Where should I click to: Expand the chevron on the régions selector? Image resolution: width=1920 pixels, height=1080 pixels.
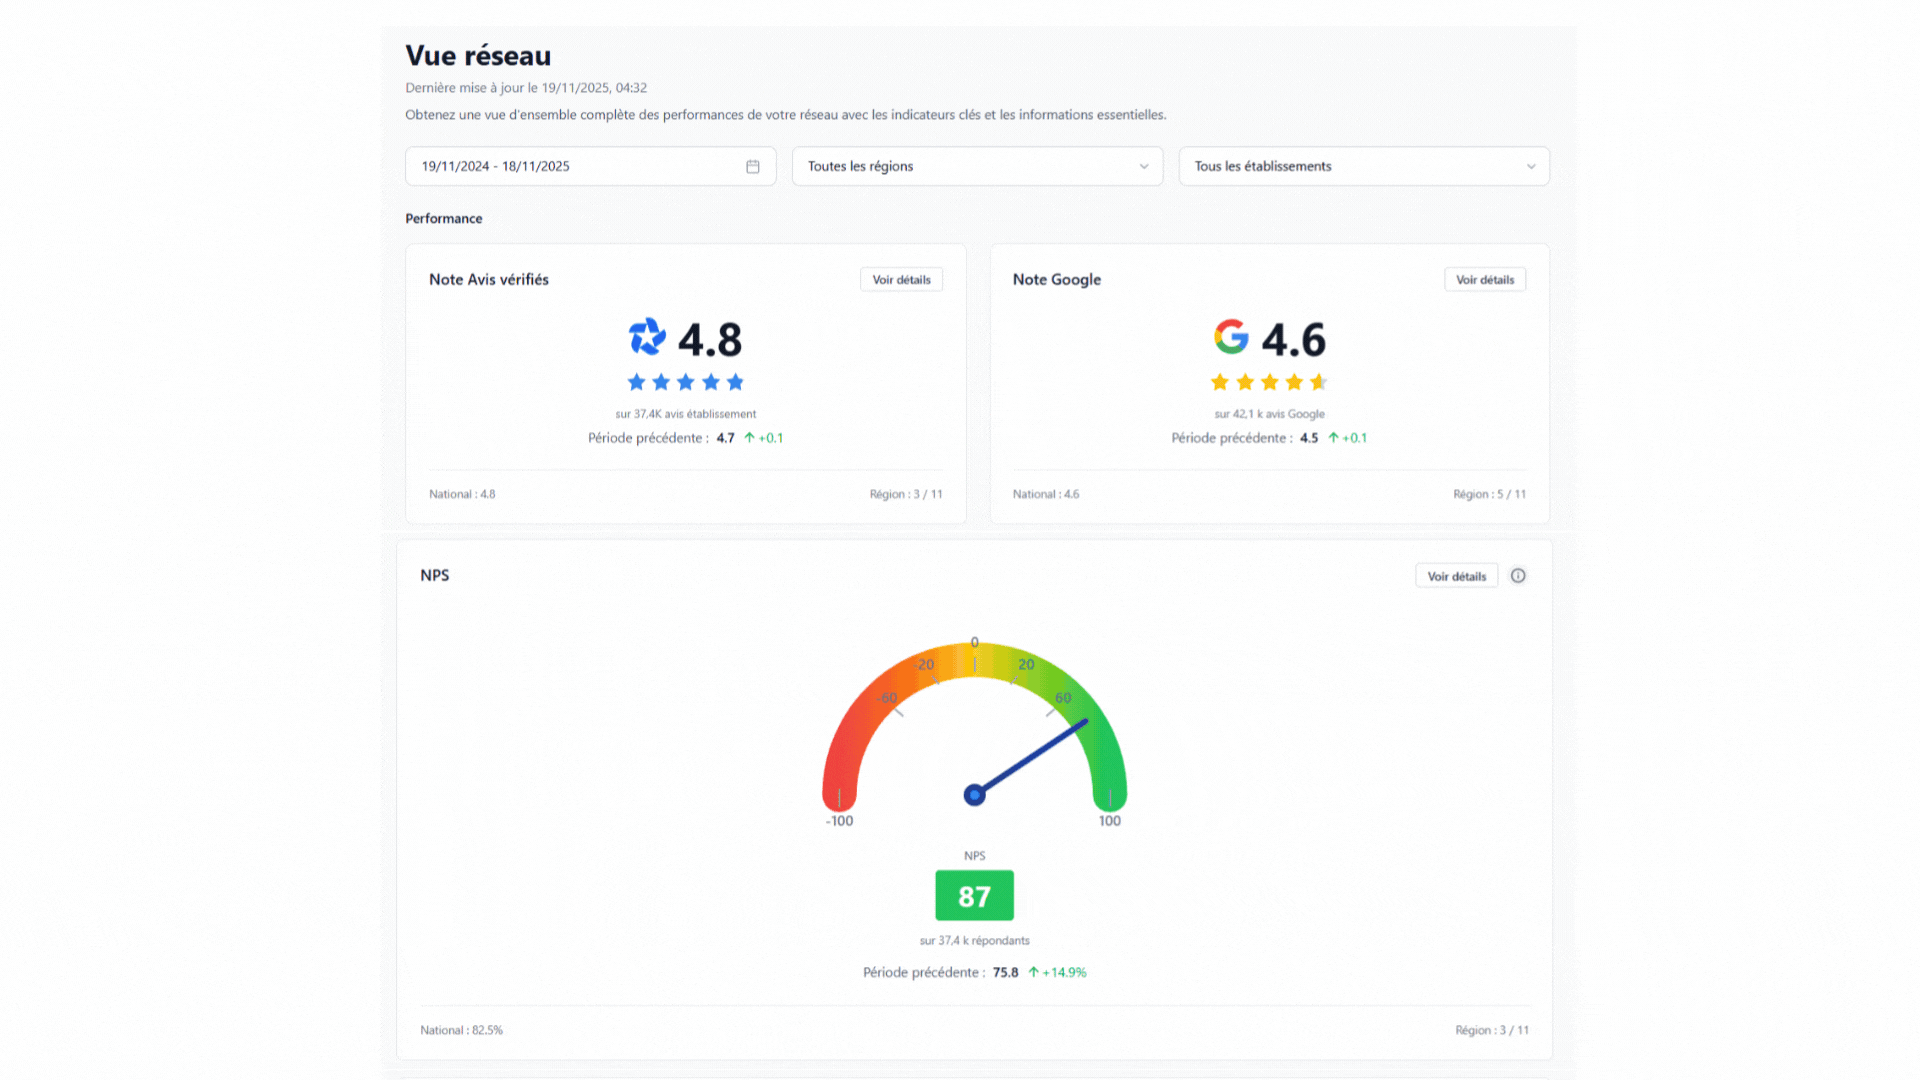click(x=1143, y=166)
